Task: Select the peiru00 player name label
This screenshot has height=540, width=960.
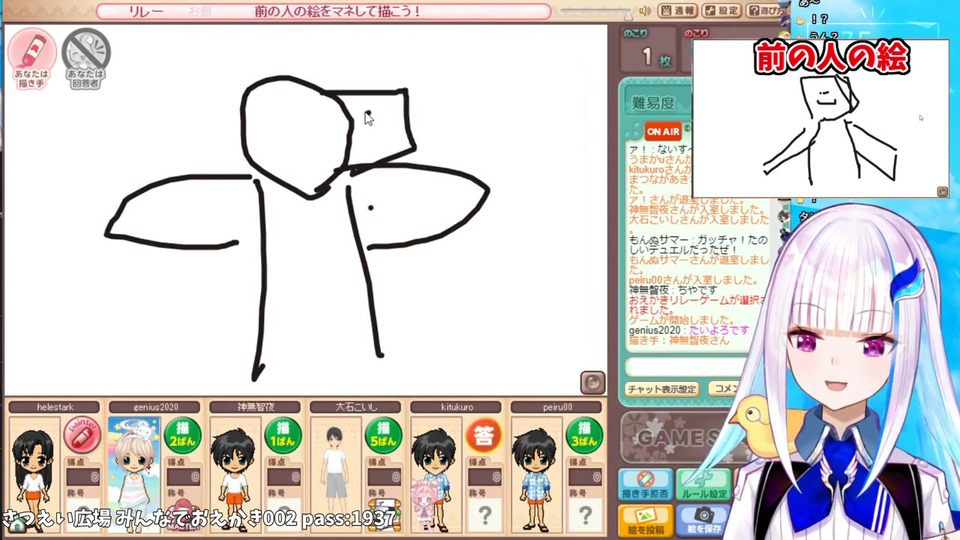Action: (x=557, y=407)
